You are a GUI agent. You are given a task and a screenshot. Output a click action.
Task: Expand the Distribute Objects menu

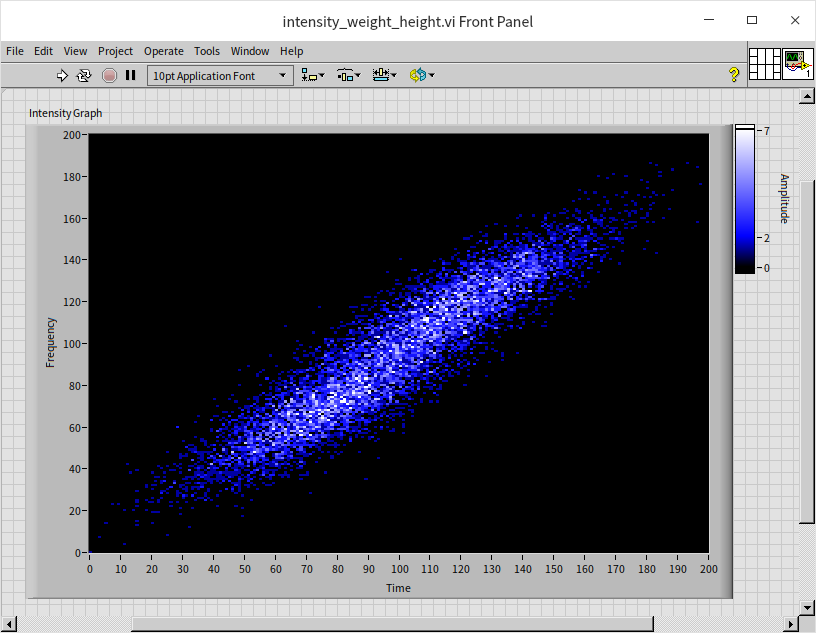tap(348, 75)
